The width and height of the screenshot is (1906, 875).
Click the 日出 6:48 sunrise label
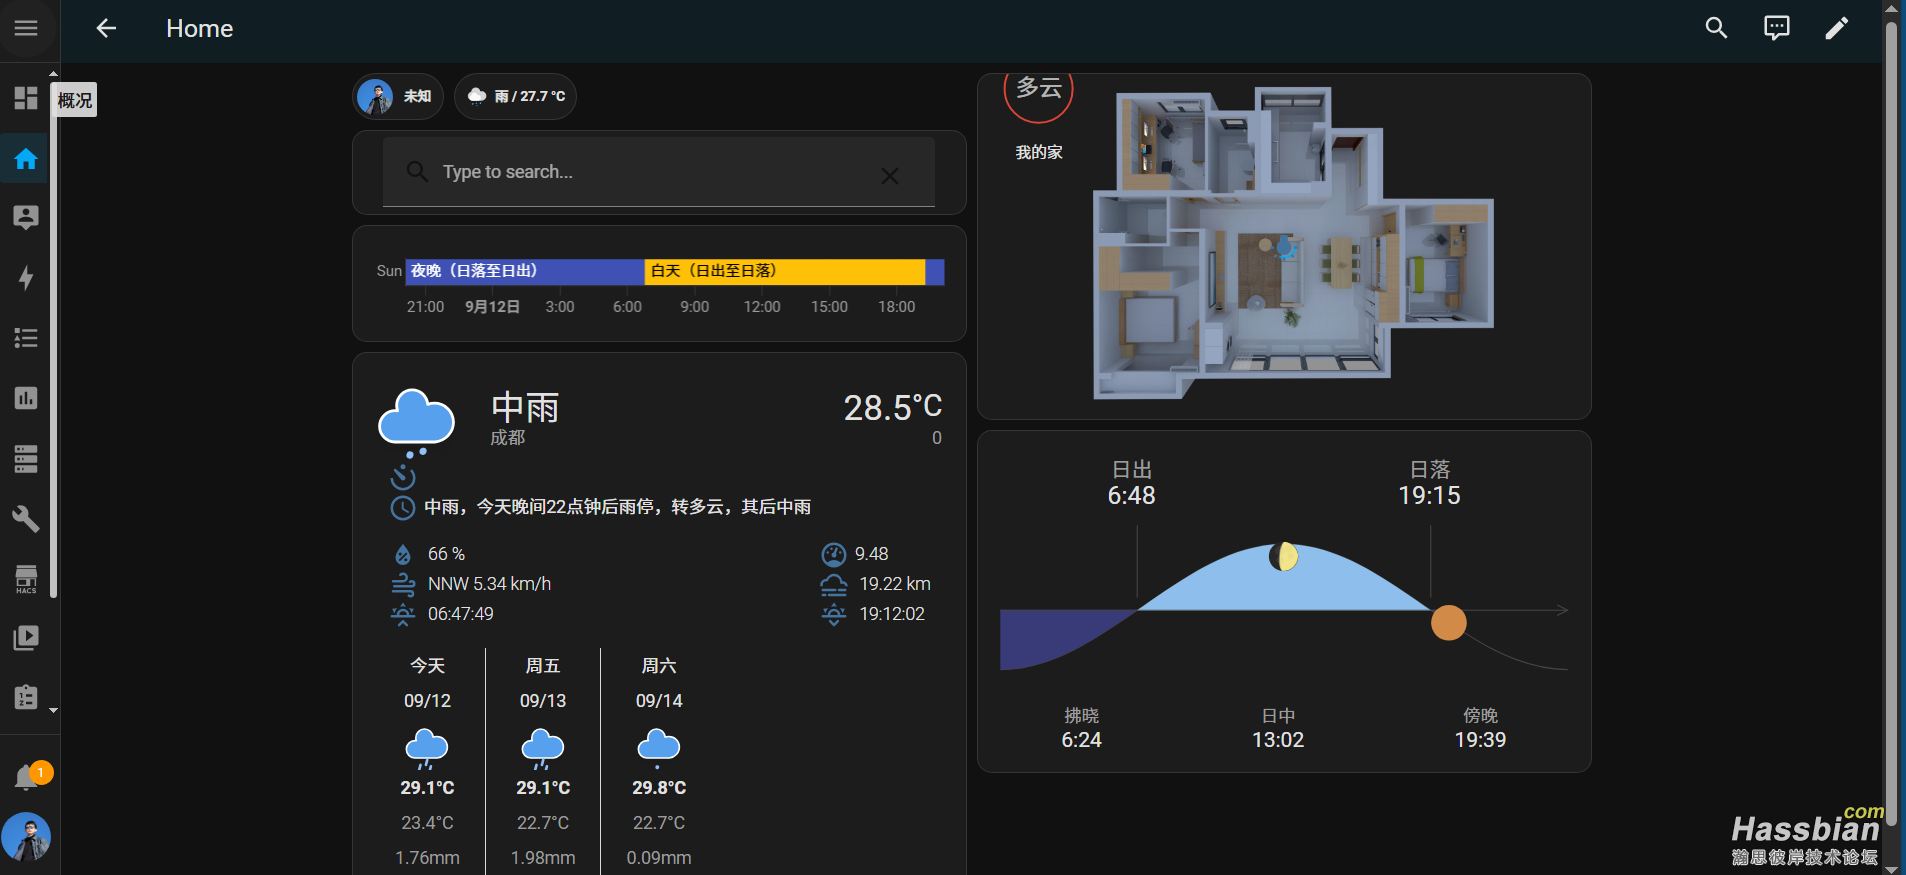1131,483
